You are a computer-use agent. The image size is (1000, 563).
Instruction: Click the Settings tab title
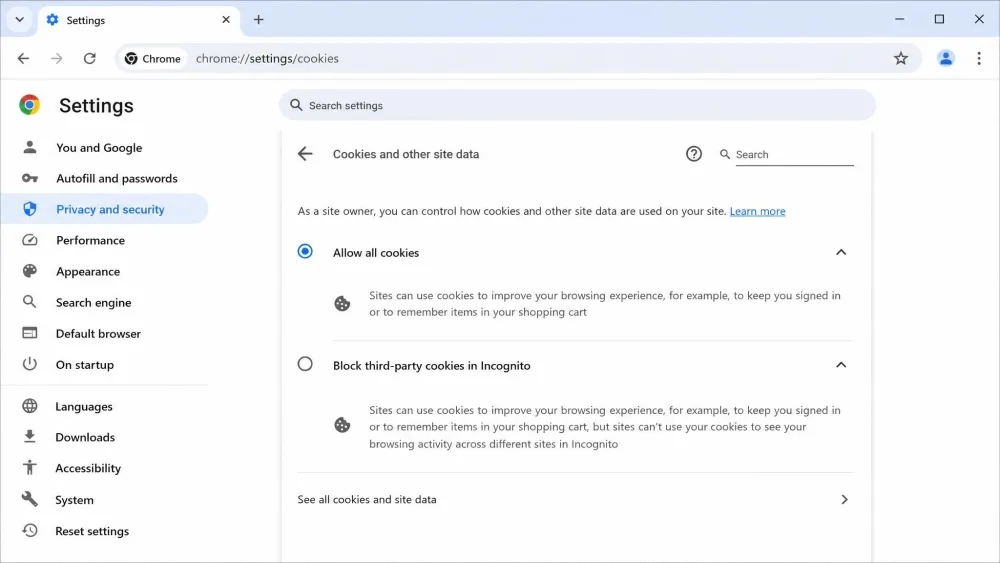click(x=85, y=20)
